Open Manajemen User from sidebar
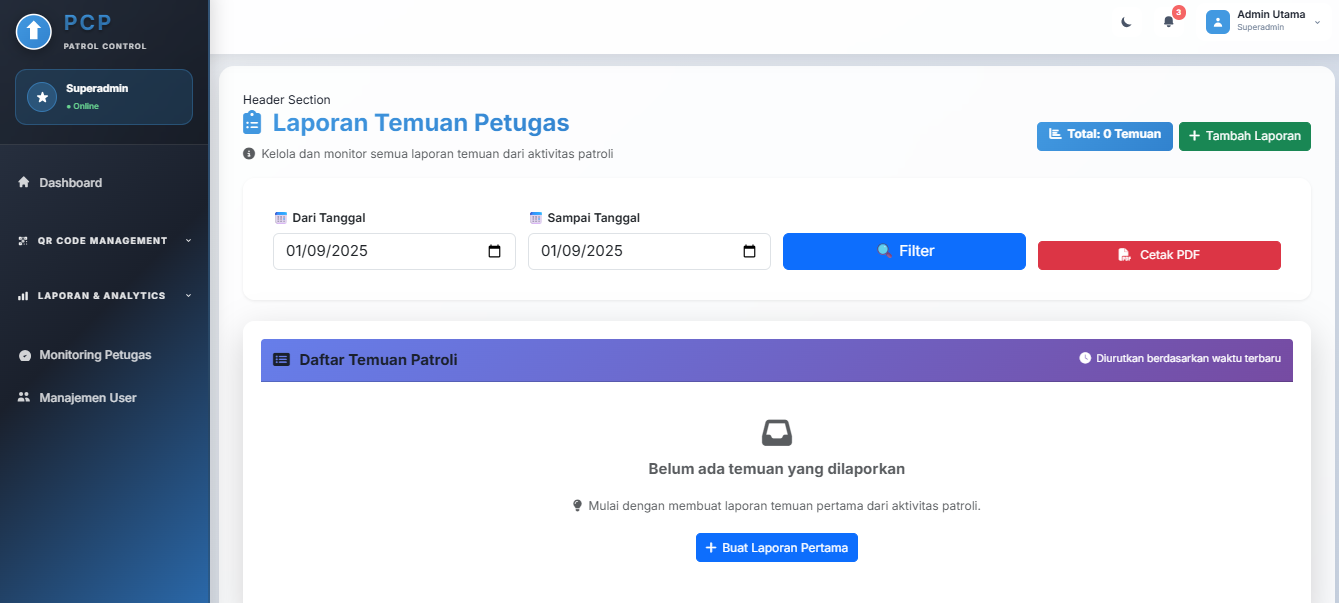This screenshot has width=1339, height=603. click(88, 398)
